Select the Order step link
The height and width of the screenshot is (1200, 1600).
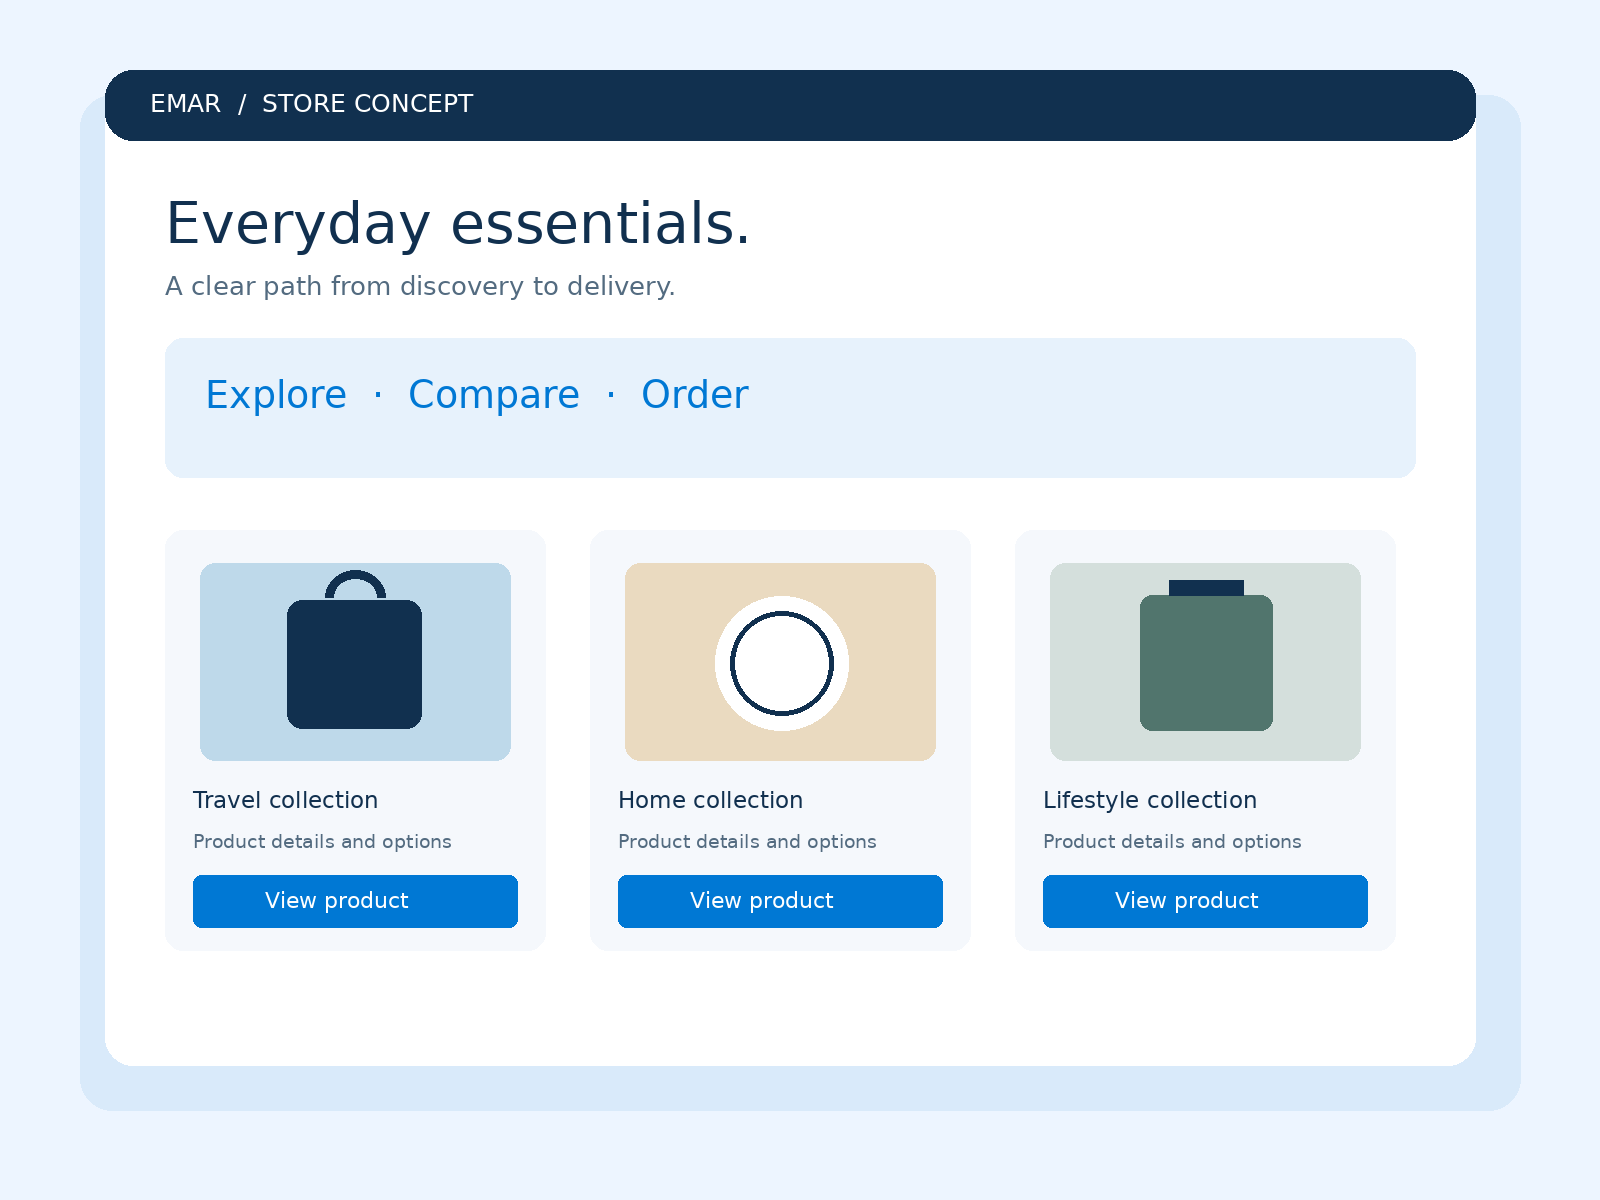pos(695,395)
